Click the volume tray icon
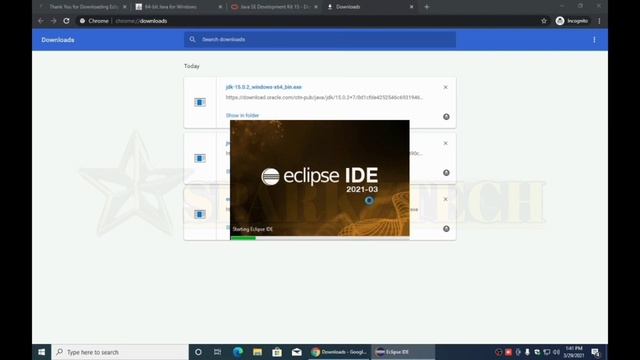 (x=556, y=352)
